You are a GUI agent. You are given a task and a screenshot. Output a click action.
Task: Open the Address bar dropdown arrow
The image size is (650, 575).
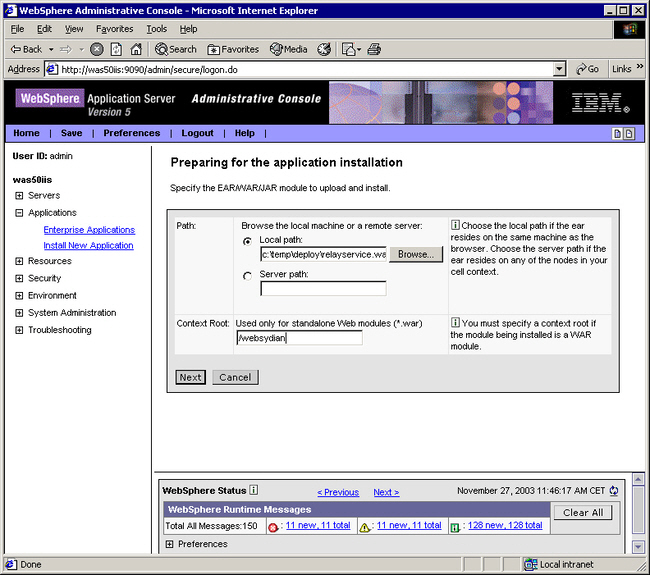(x=560, y=69)
